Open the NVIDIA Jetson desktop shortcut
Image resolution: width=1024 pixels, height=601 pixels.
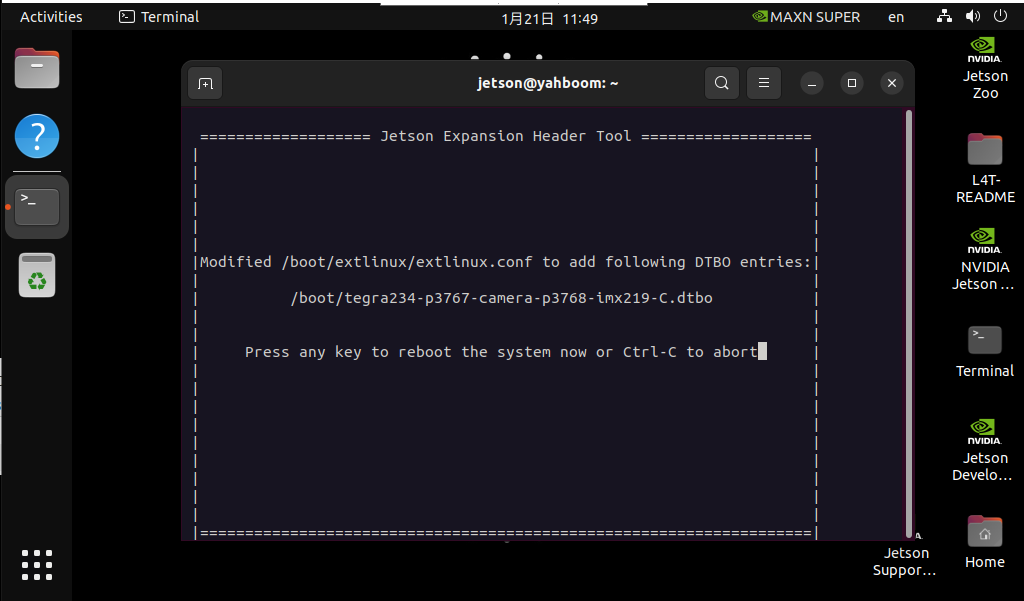[x=985, y=259]
